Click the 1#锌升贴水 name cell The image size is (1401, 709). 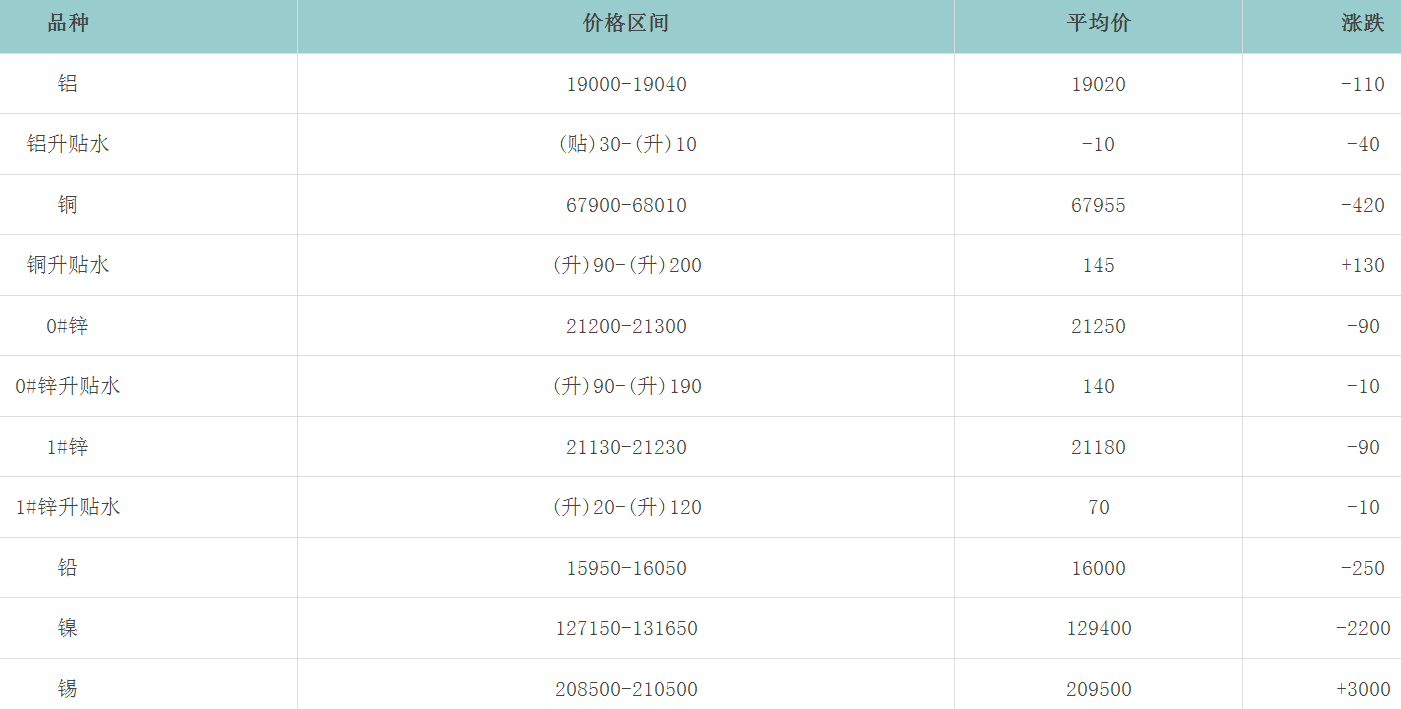click(68, 507)
